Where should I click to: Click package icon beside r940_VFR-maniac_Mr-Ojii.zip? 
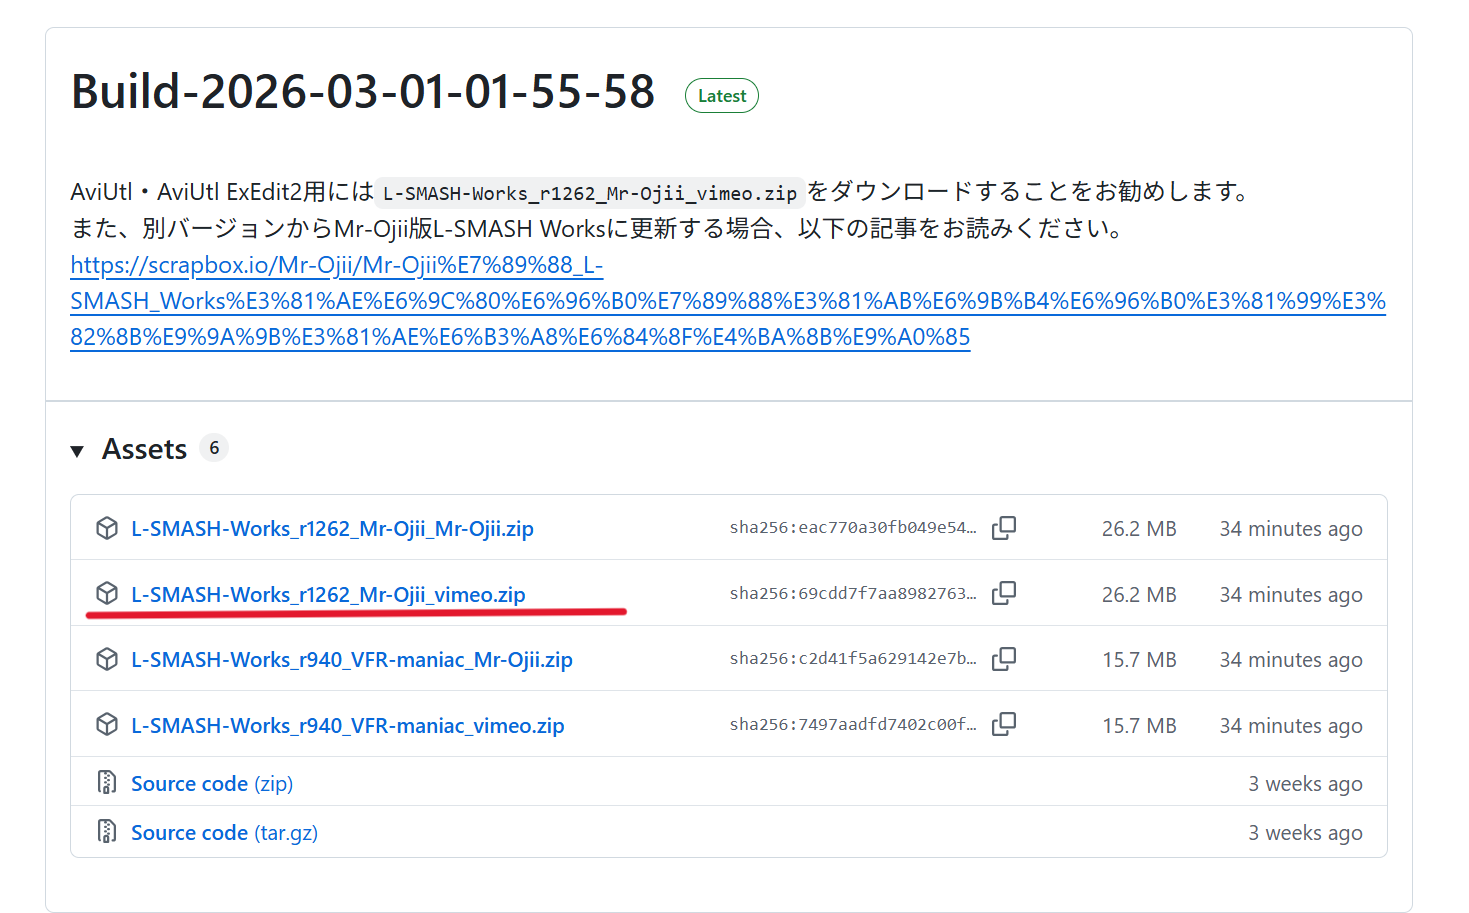pos(107,659)
